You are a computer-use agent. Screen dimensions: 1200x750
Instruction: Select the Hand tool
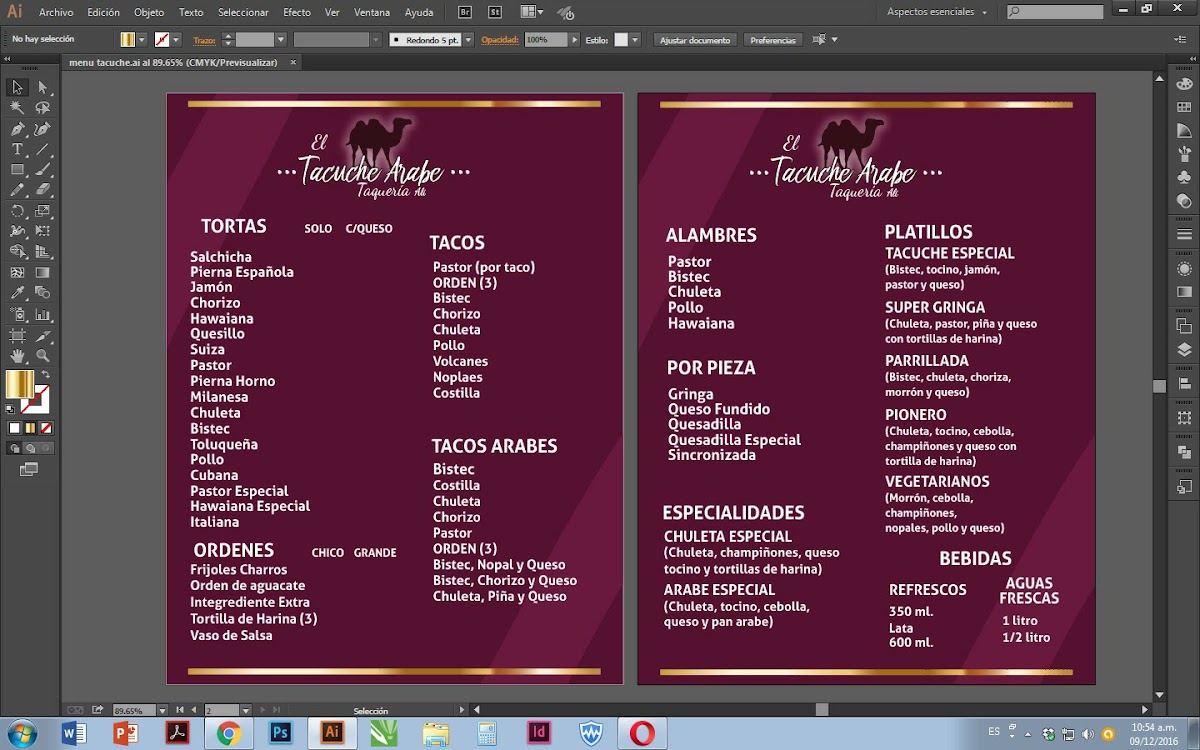(x=17, y=355)
